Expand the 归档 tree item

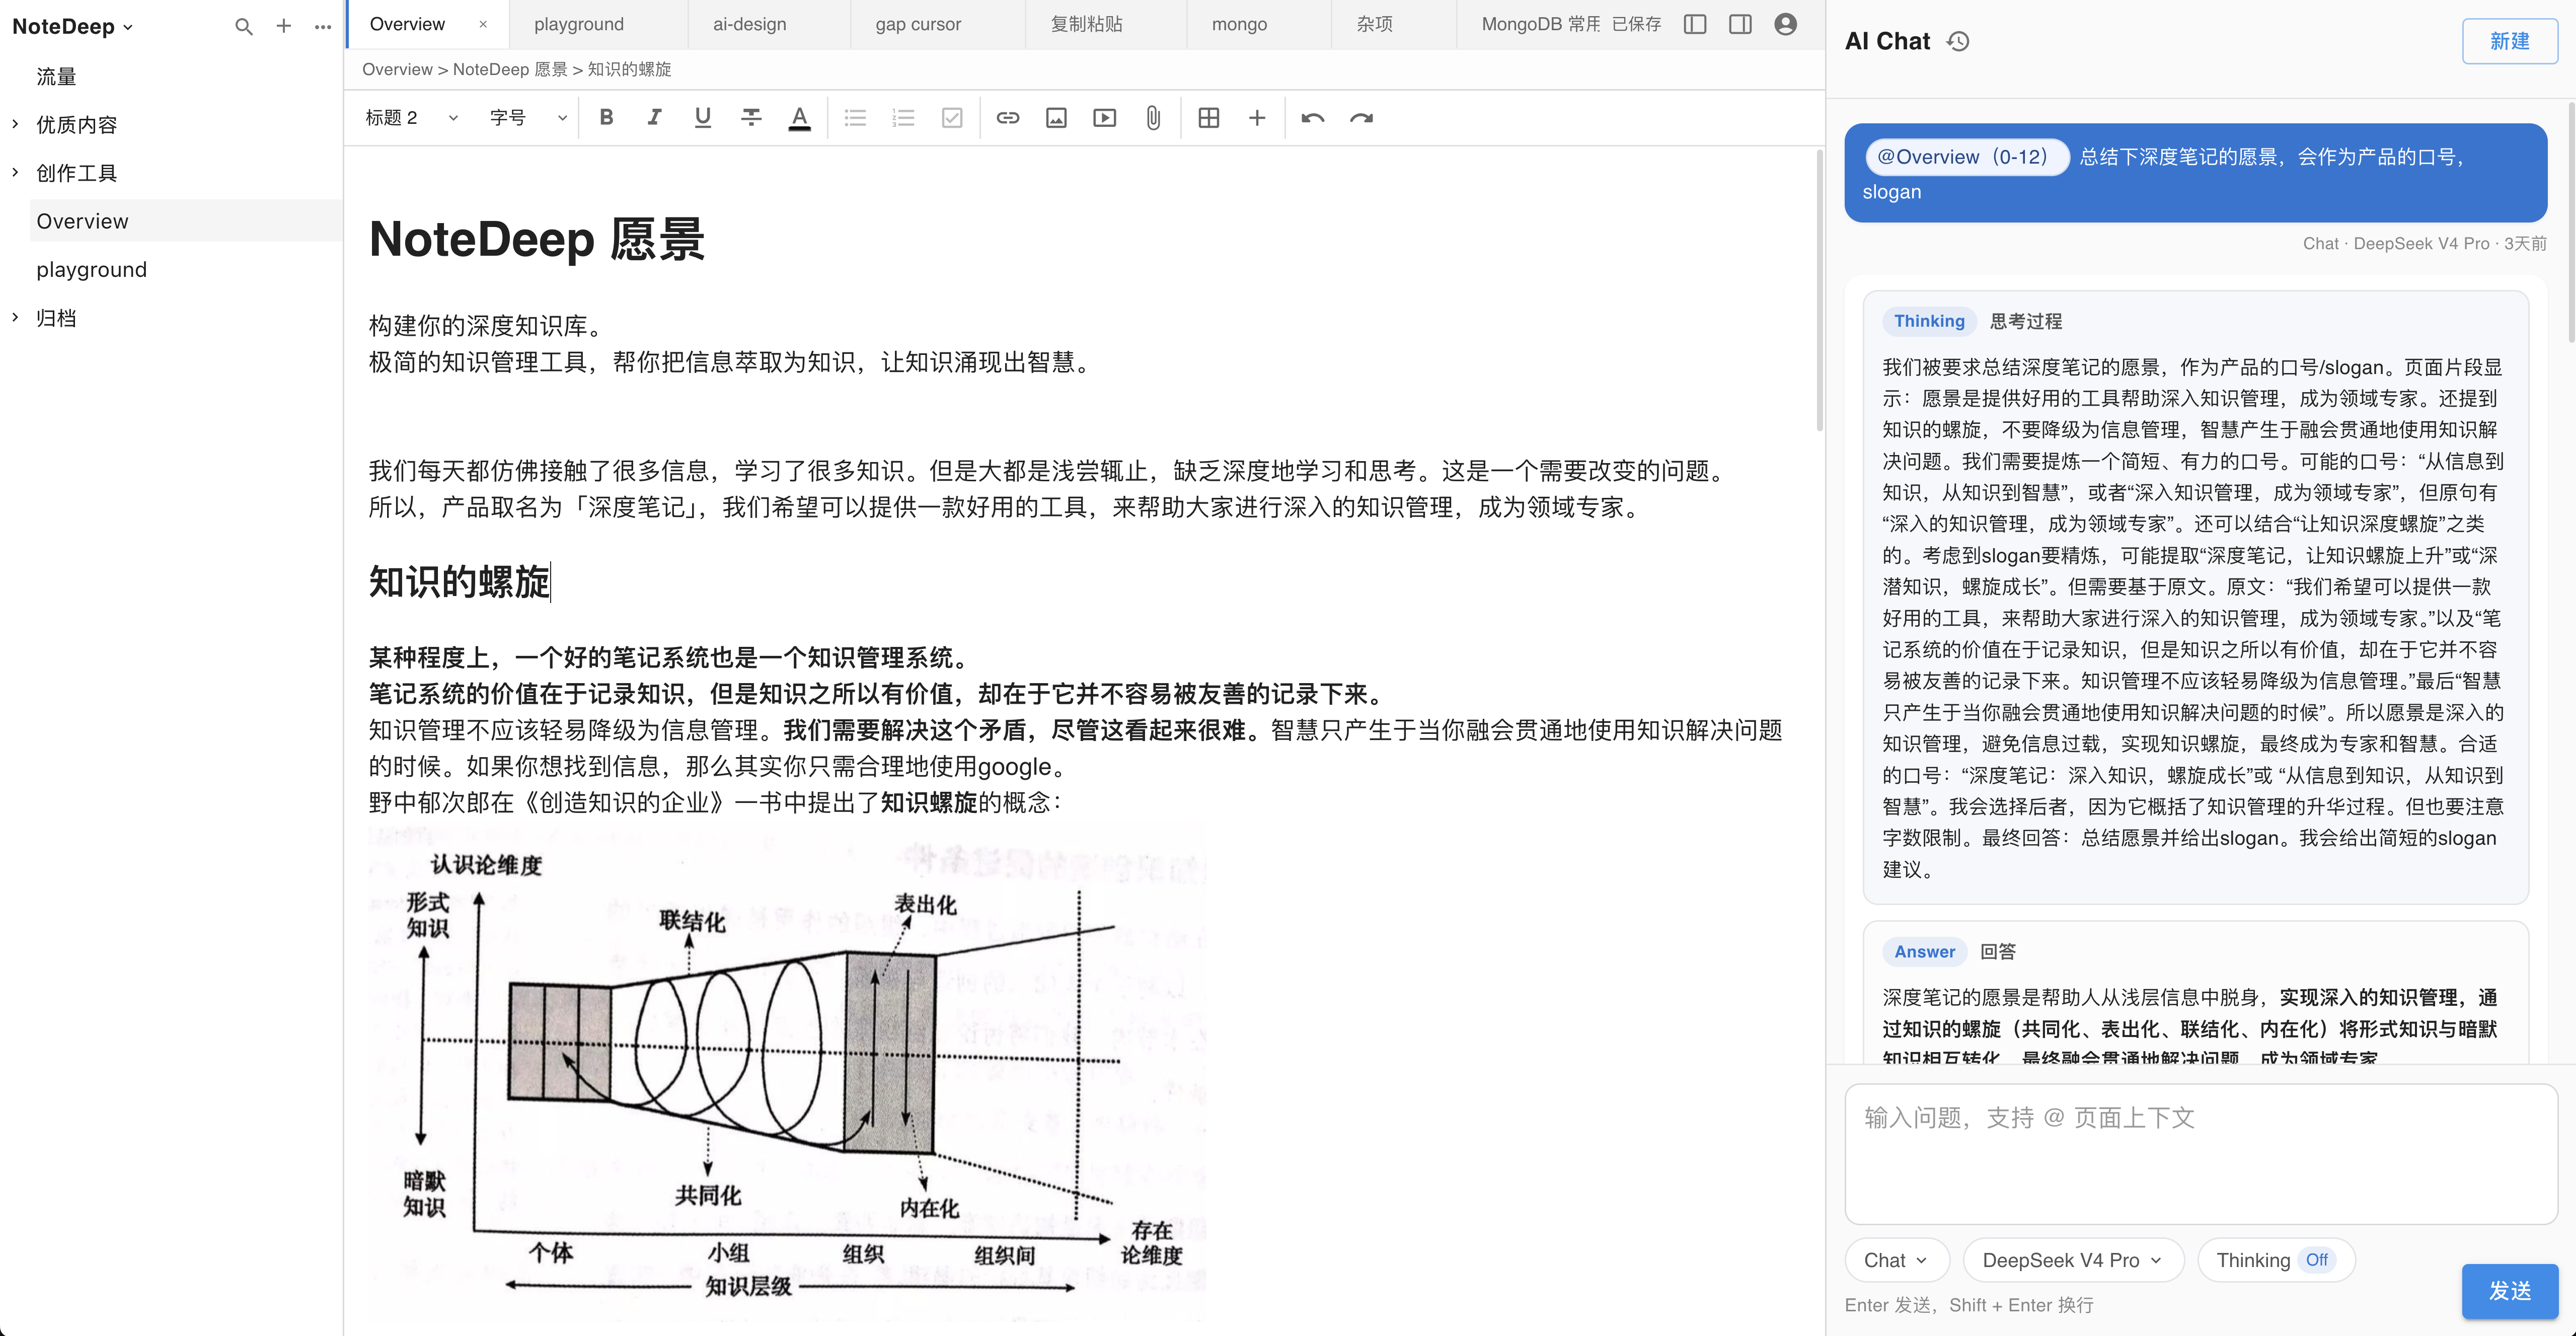tap(15, 317)
